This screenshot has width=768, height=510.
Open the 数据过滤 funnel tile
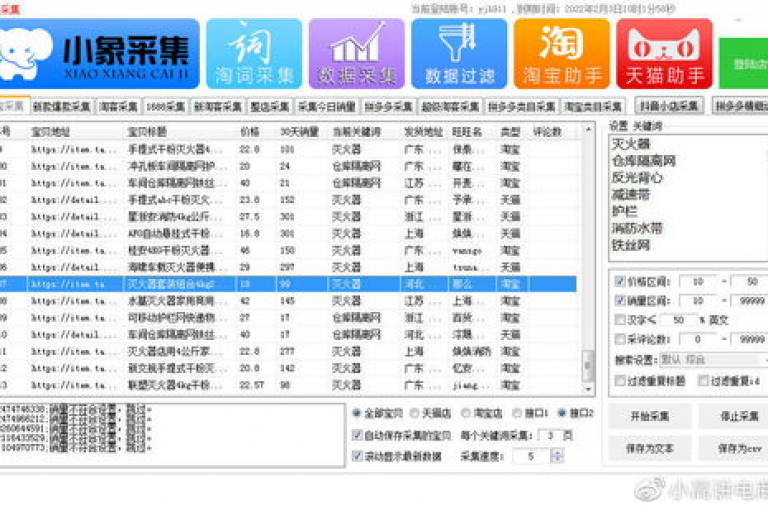click(x=459, y=54)
